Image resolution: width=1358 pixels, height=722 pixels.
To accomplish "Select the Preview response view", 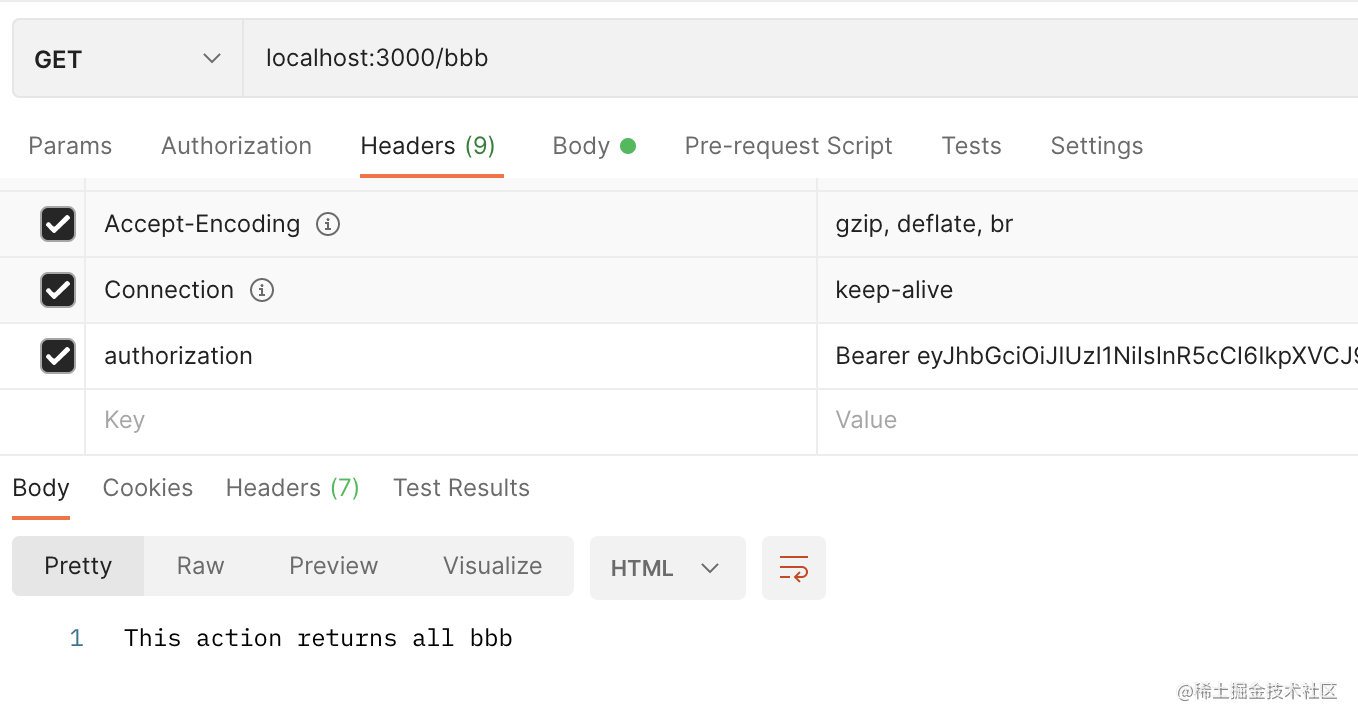I will tap(333, 566).
